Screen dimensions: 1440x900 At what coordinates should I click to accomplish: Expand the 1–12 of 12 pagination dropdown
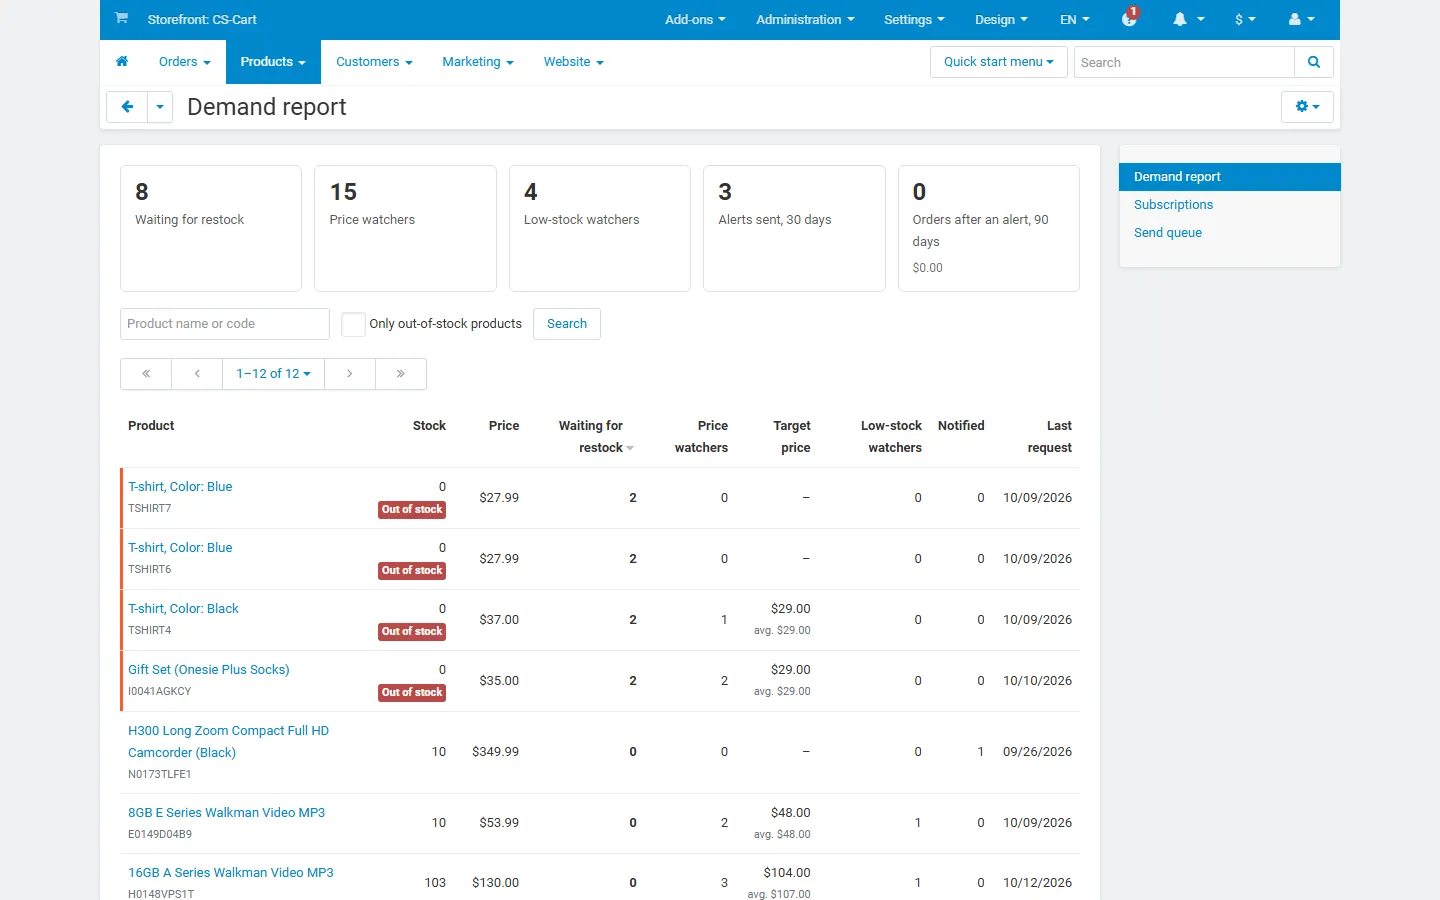(274, 374)
